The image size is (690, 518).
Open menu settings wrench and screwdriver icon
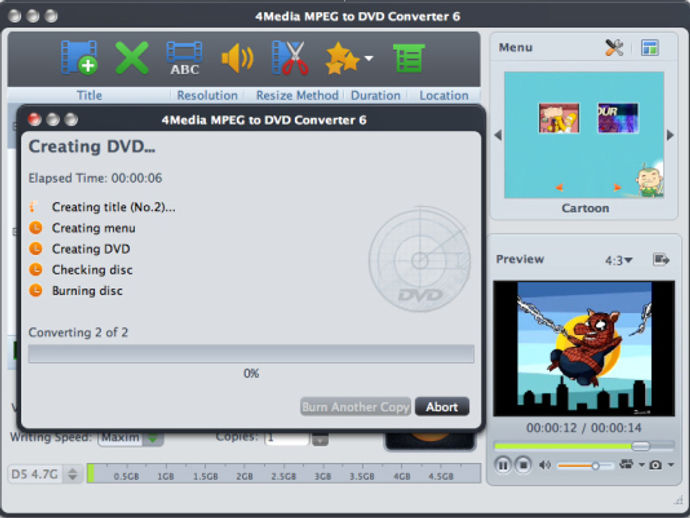click(x=614, y=48)
